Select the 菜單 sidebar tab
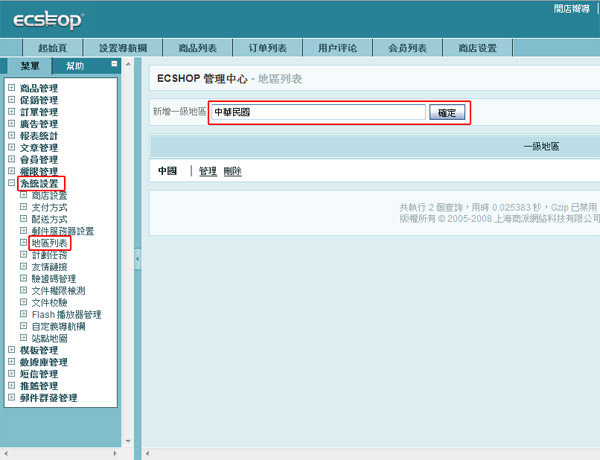600x460 pixels. pos(30,66)
